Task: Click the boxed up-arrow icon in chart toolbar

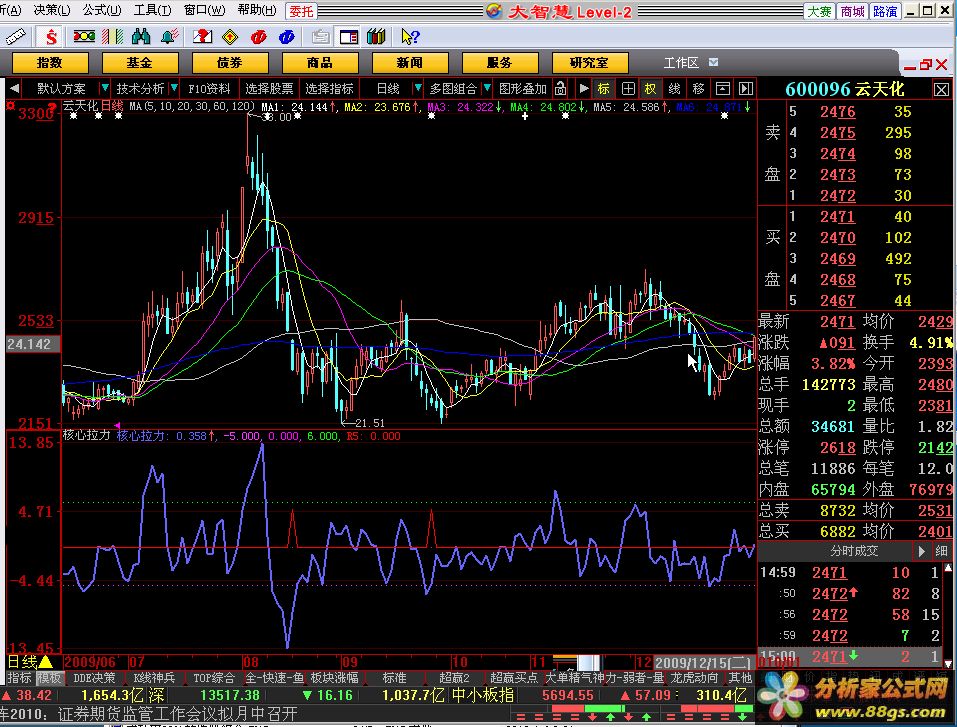Action: tap(723, 89)
